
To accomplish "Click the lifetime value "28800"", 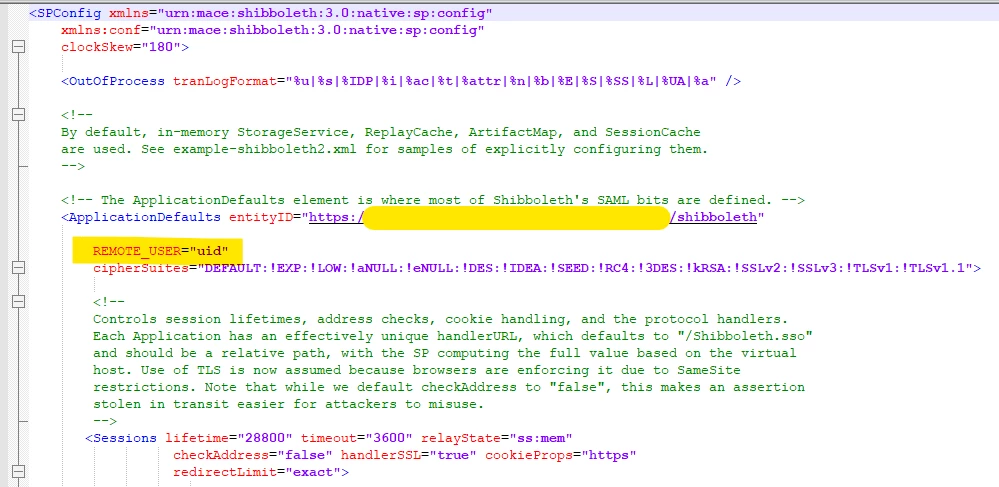I will point(265,439).
